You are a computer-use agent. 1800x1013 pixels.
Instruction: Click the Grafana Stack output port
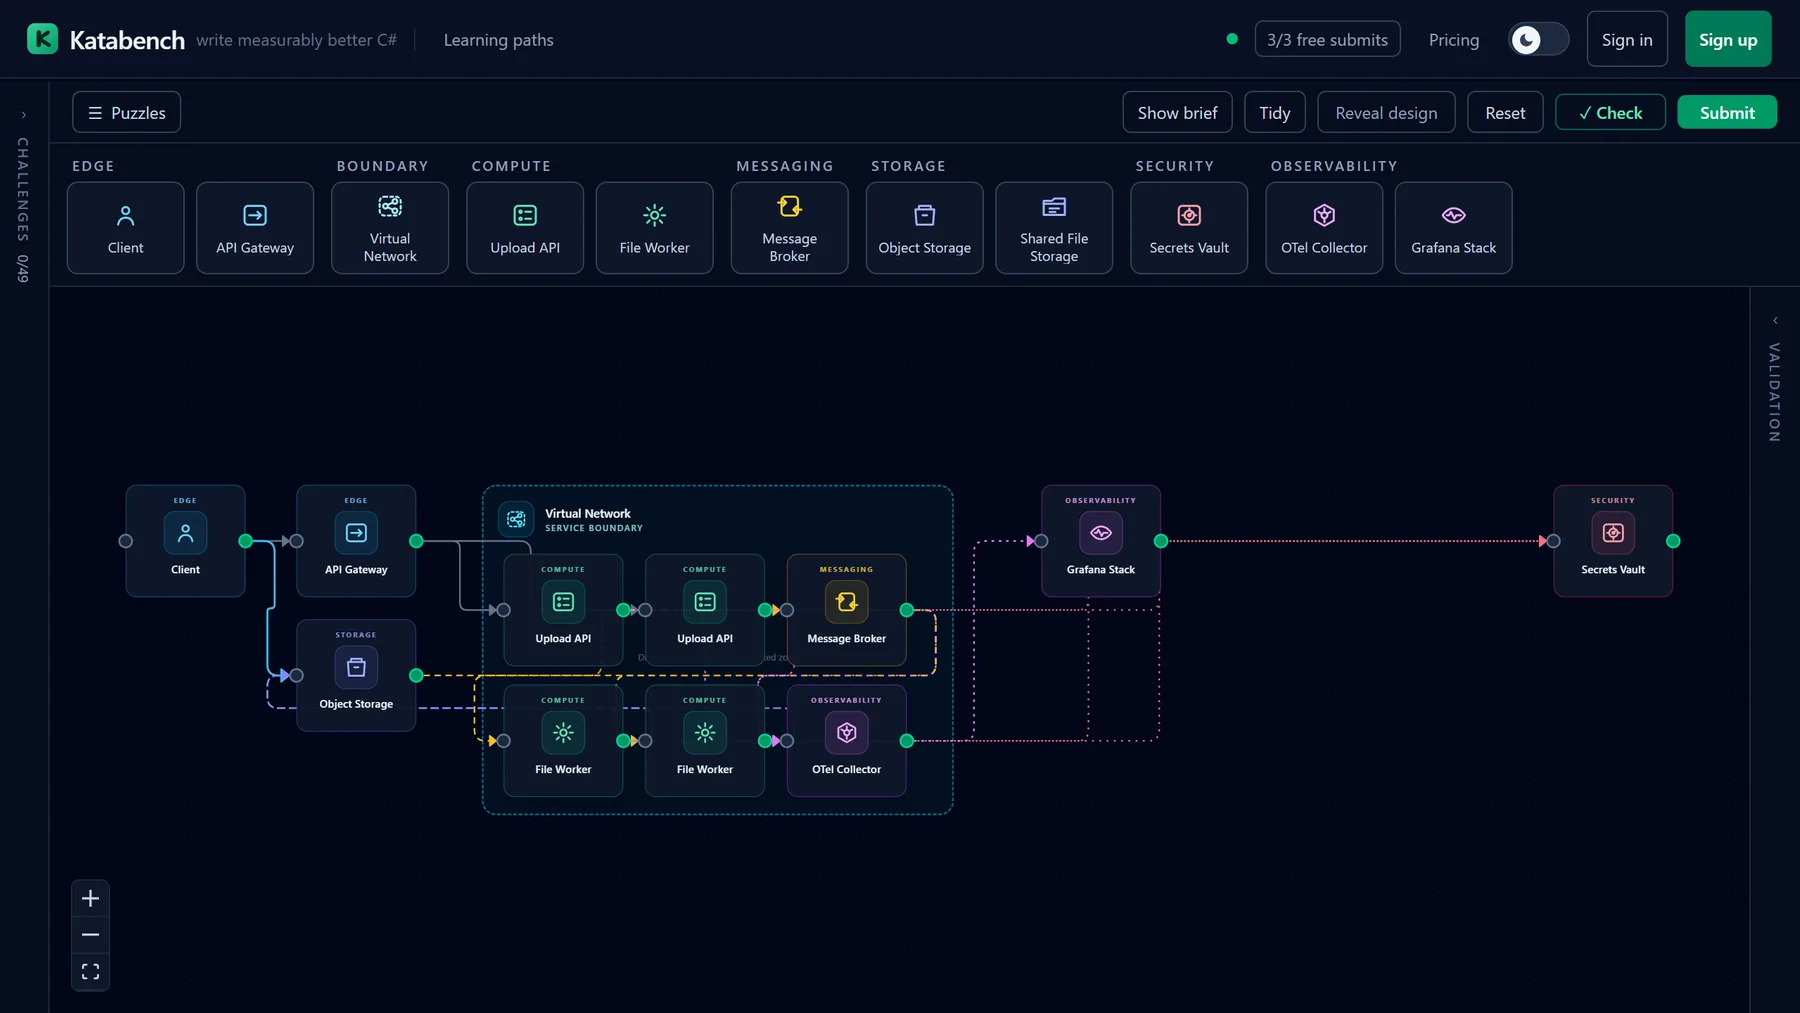point(1161,541)
